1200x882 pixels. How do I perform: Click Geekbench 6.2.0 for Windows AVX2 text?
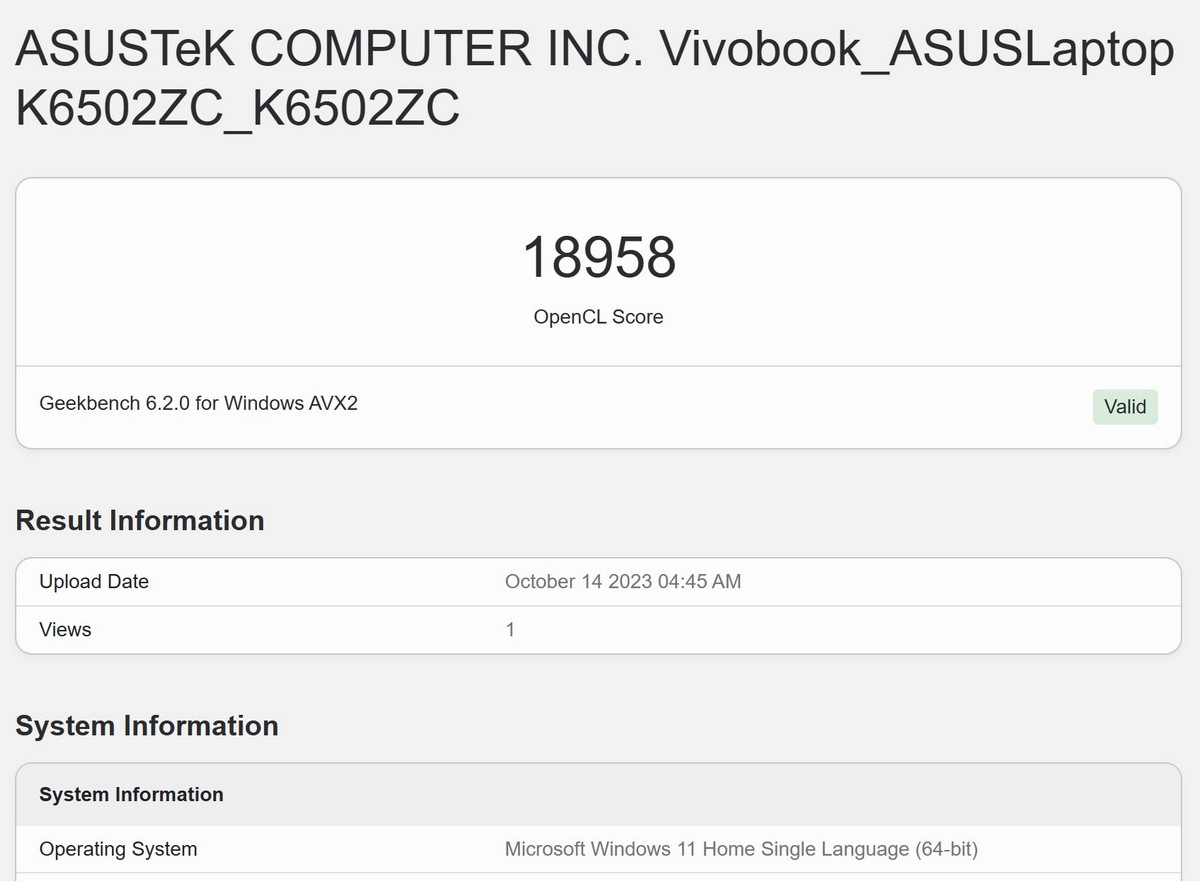pos(199,404)
